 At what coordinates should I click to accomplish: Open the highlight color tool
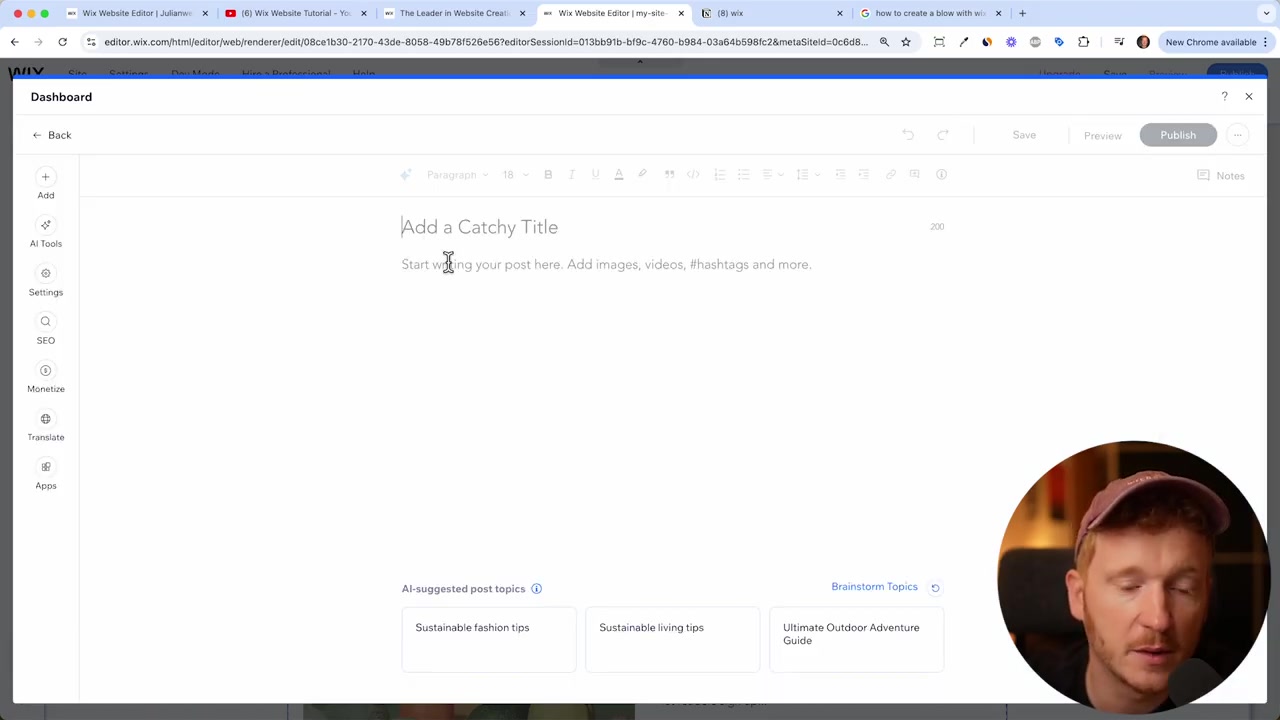[x=642, y=175]
